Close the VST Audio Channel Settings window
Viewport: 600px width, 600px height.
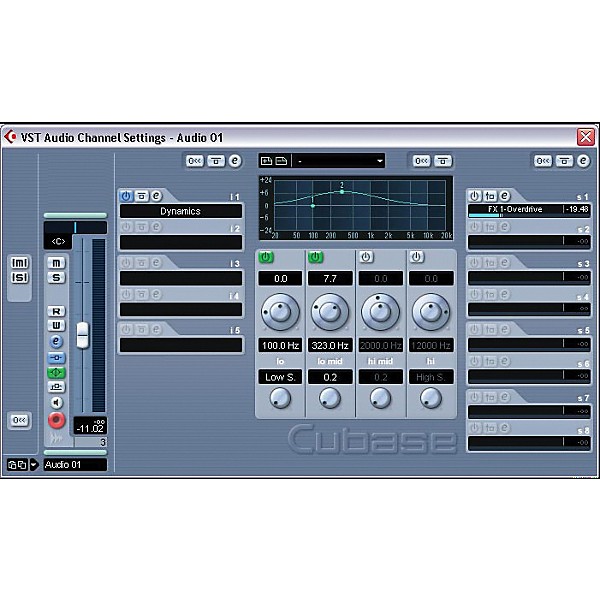click(585, 137)
